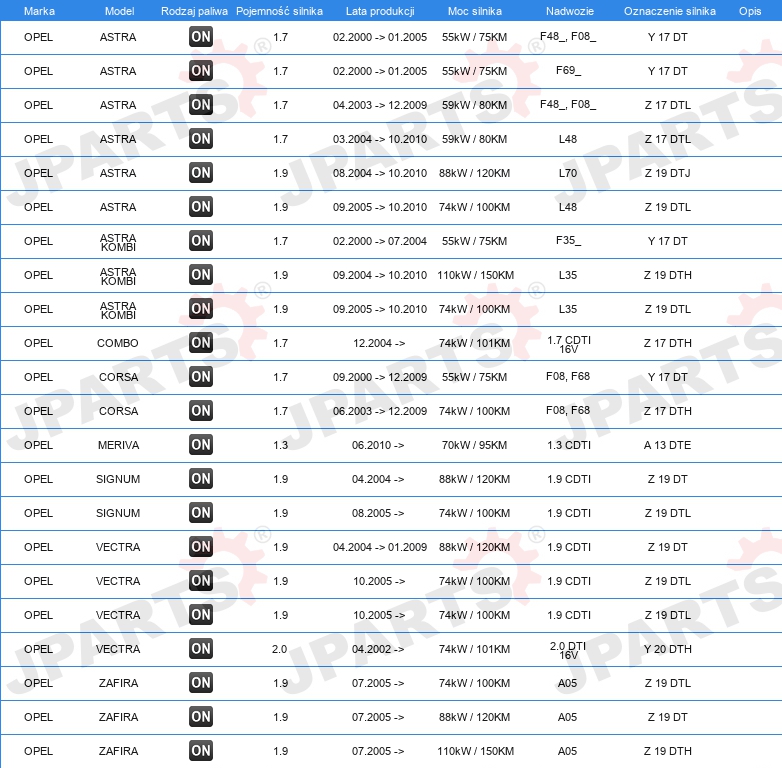Click ON icon in SIGNUM Z 19 DTL row
This screenshot has width=782, height=768.
(x=201, y=513)
